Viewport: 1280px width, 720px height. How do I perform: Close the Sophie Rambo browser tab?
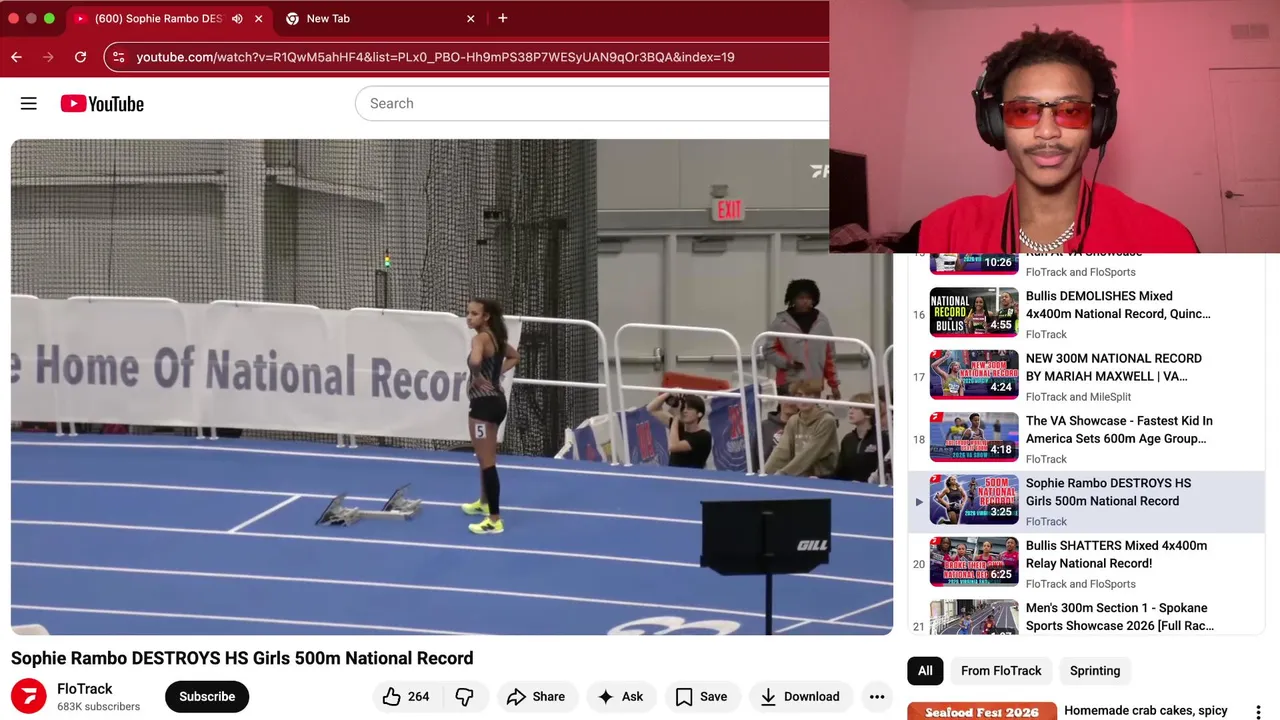(259, 18)
